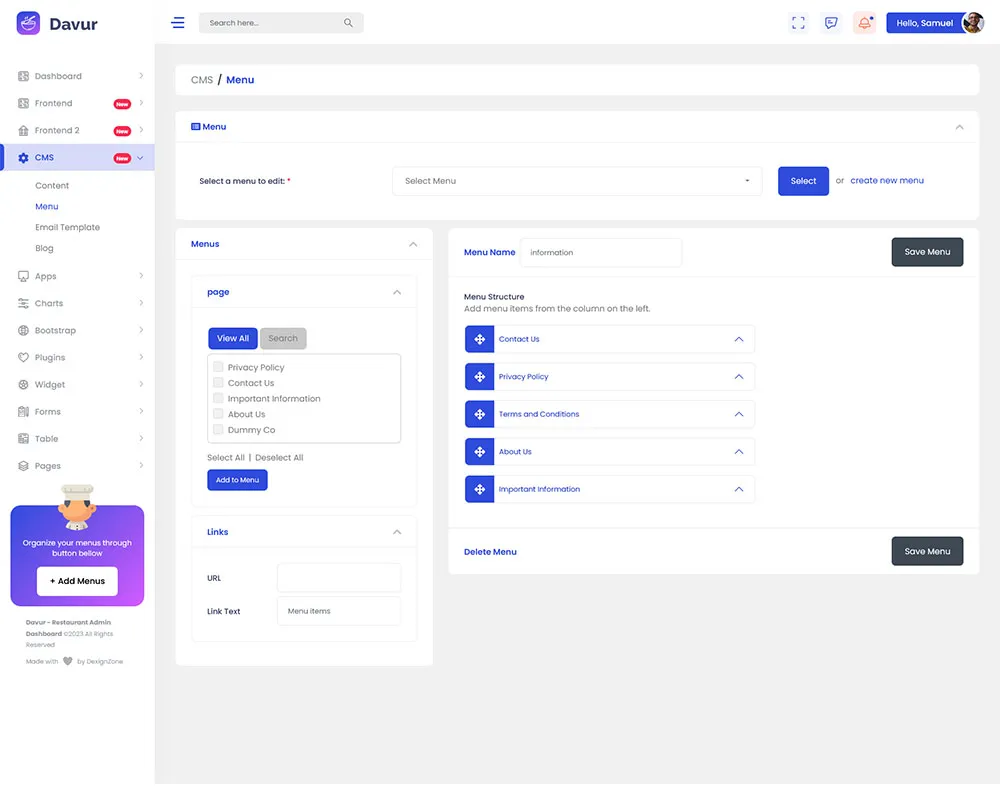1000x786 pixels.
Task: Toggle the hamburger sidebar menu icon
Action: (178, 23)
